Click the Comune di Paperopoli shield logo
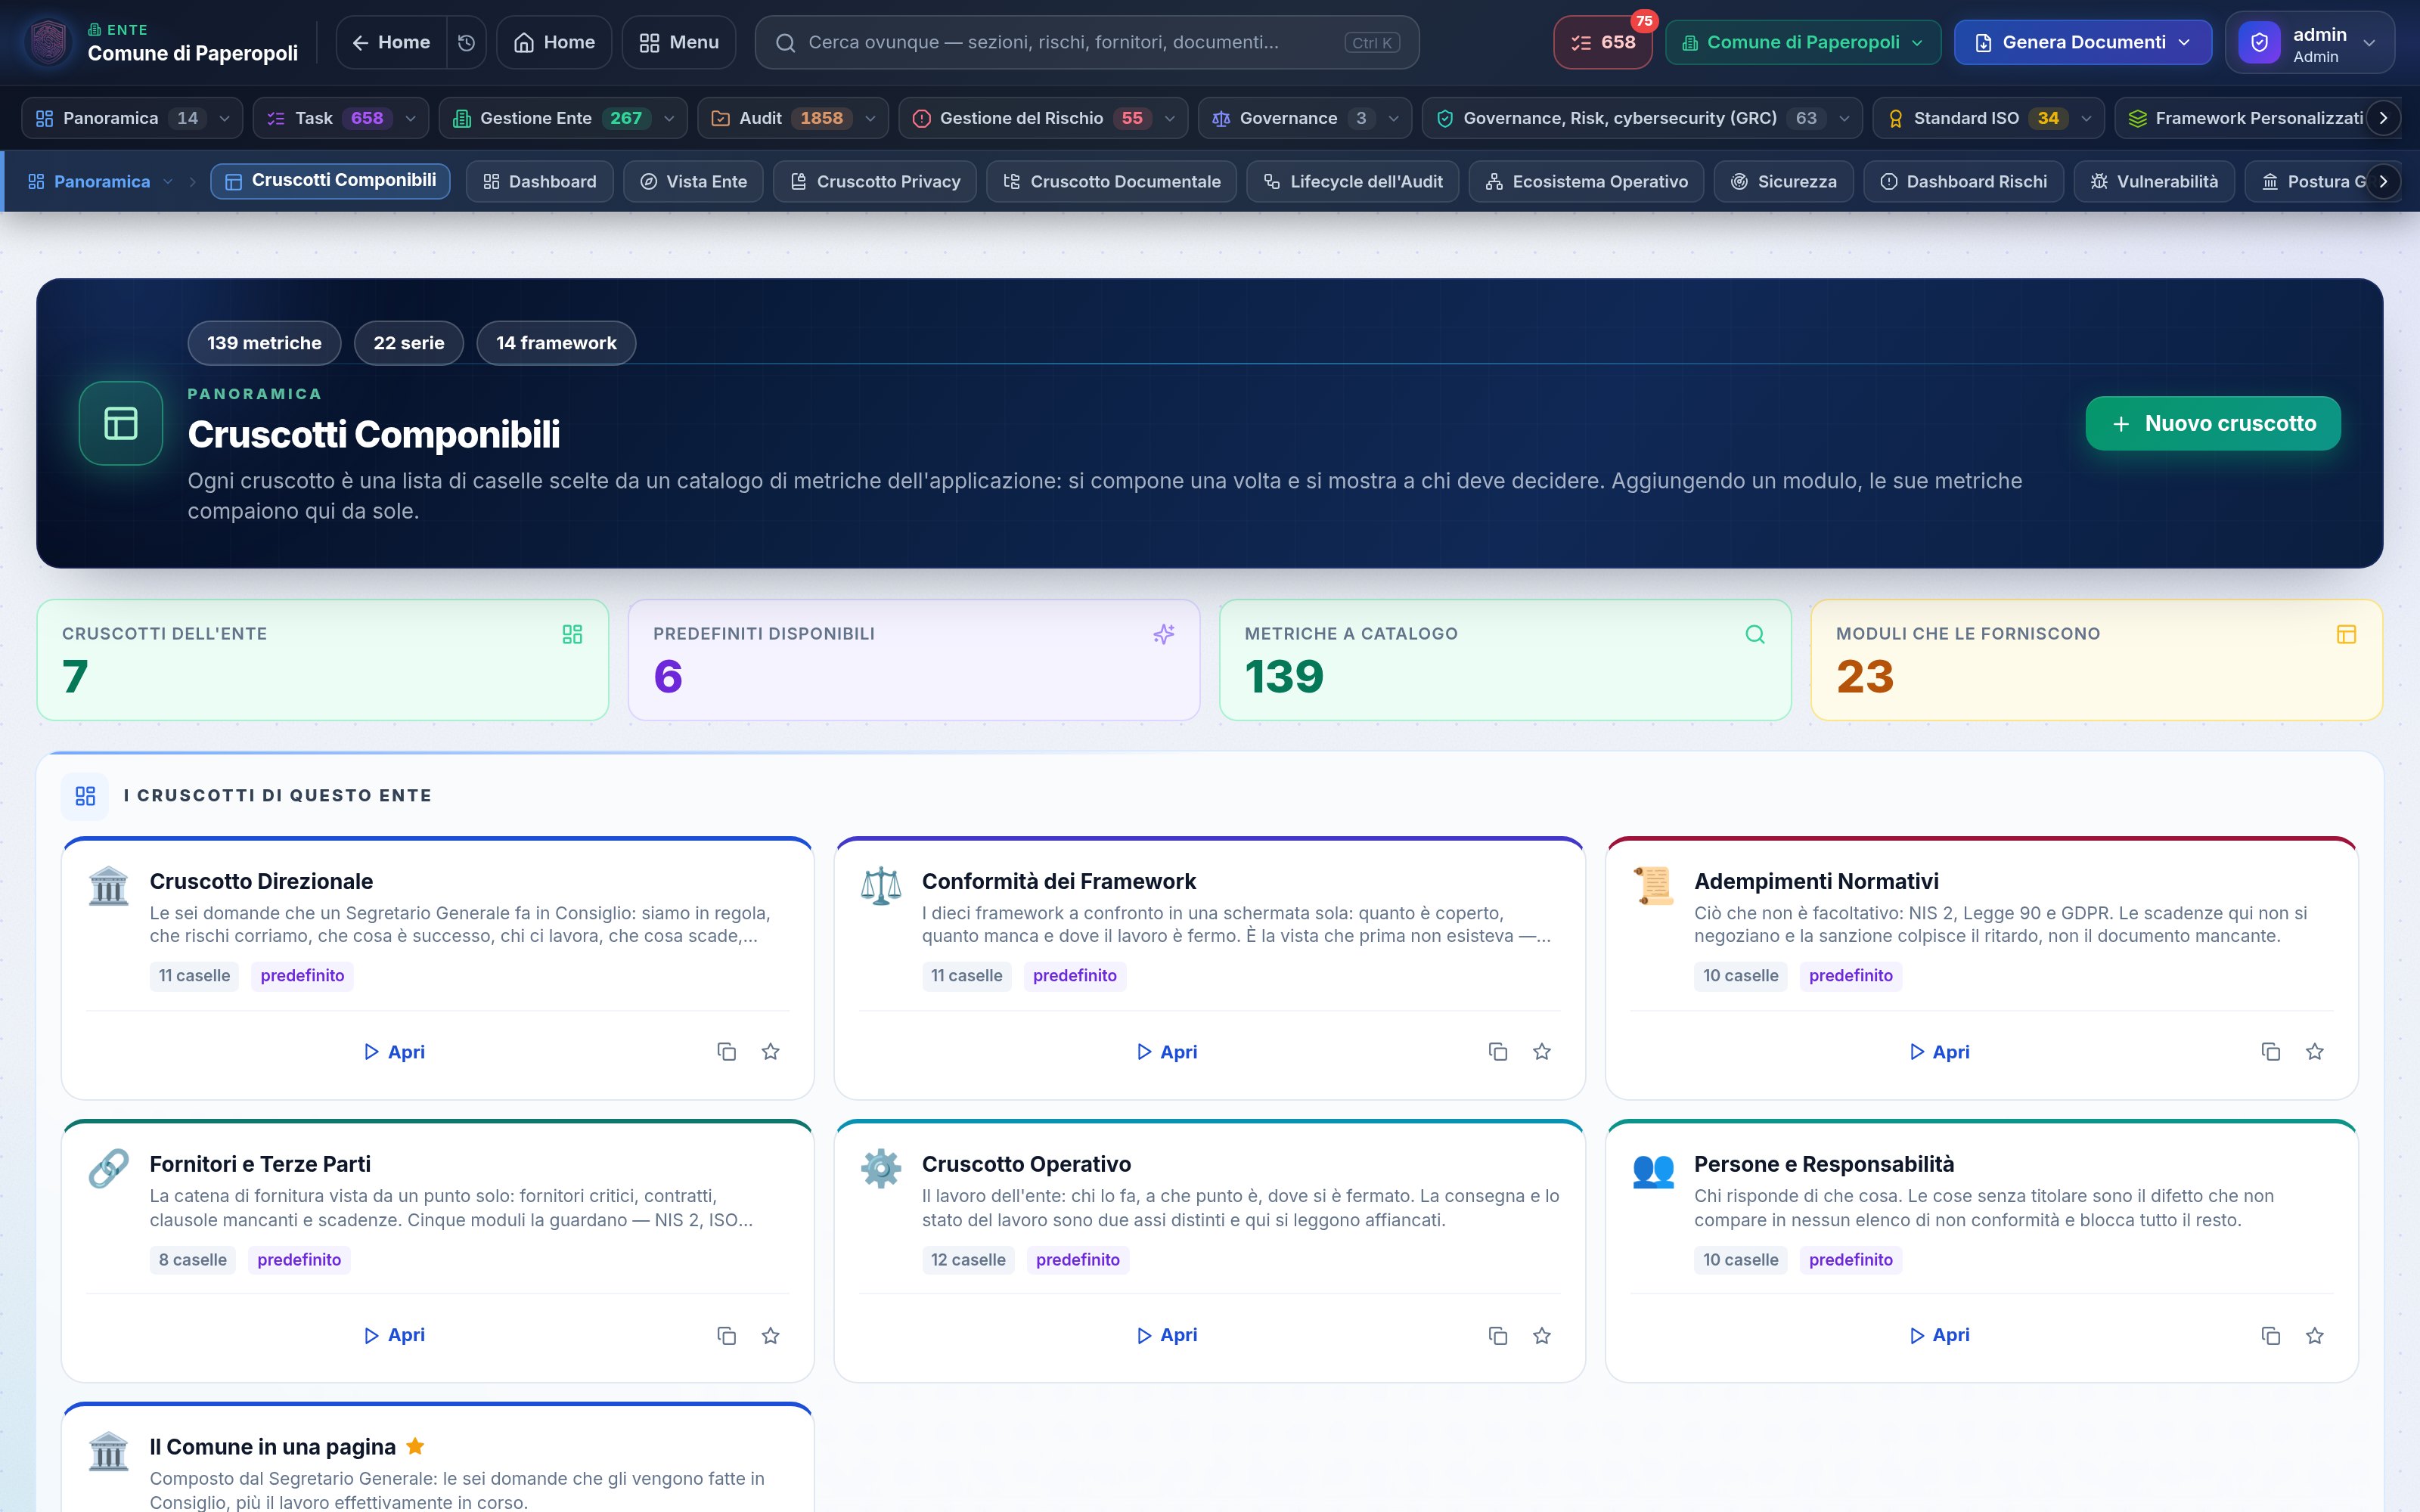The width and height of the screenshot is (2420, 1512). [49, 42]
